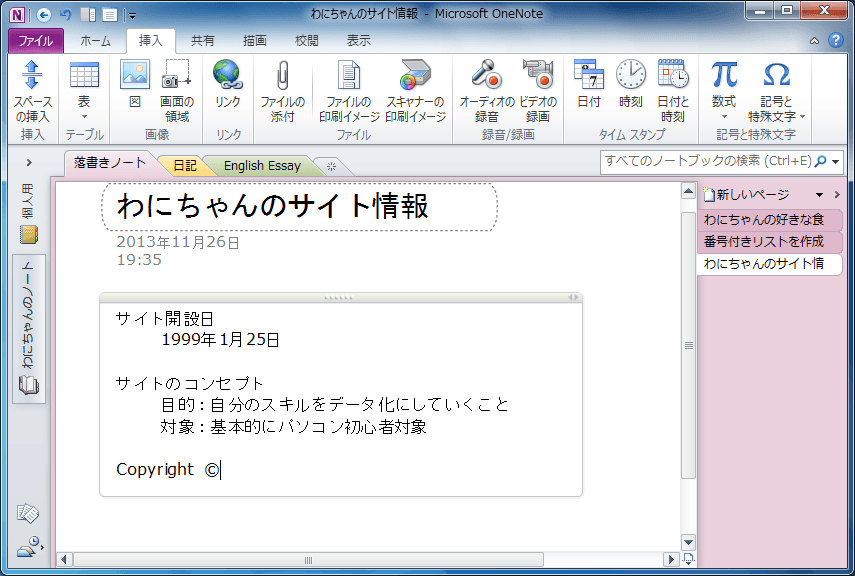Undo the last action from title bar
Image resolution: width=855 pixels, height=576 pixels.
66,14
